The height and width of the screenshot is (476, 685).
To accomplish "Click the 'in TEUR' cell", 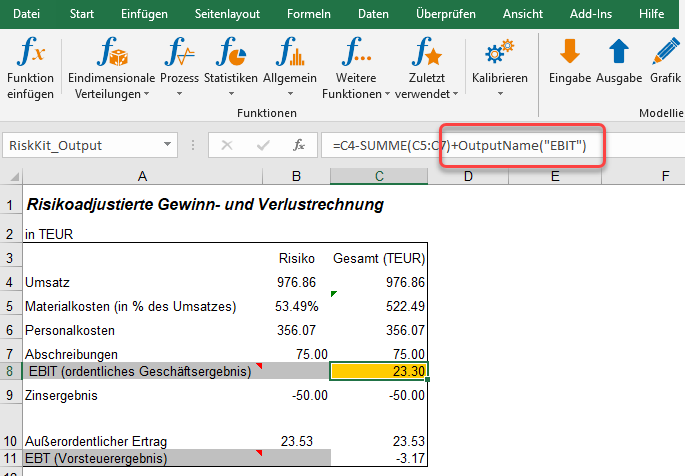I will pyautogui.click(x=49, y=235).
